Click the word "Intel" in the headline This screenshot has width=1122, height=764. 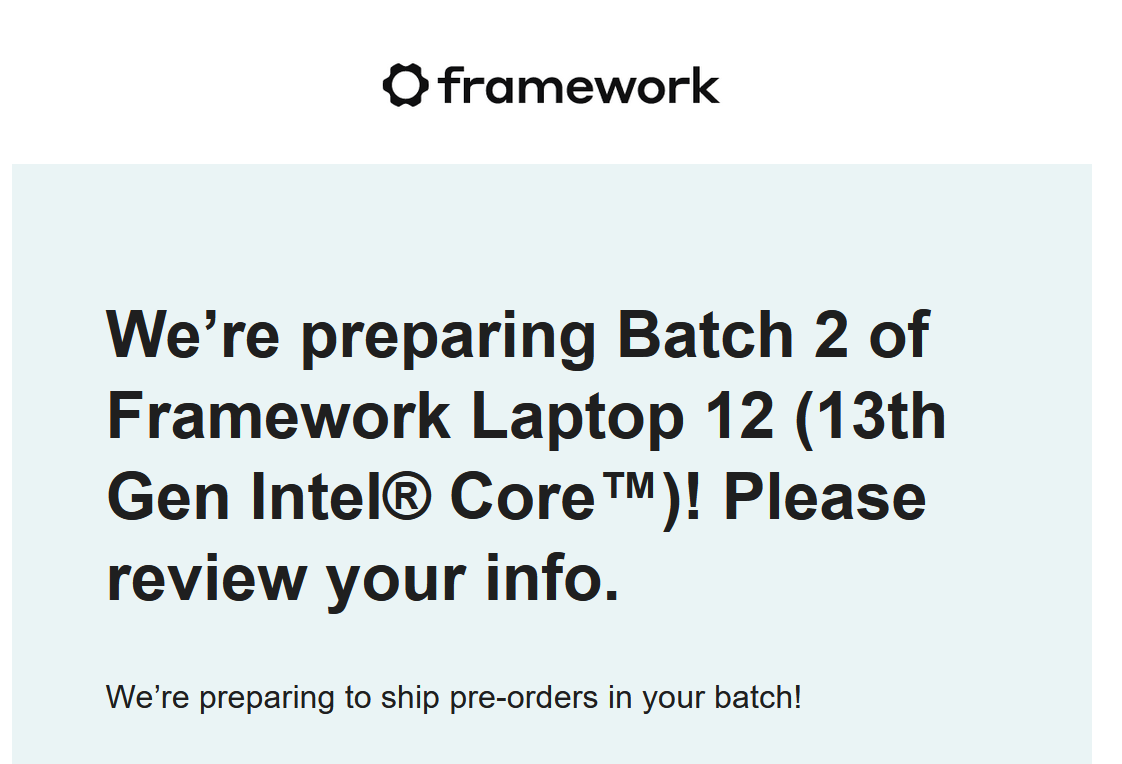[x=315, y=496]
